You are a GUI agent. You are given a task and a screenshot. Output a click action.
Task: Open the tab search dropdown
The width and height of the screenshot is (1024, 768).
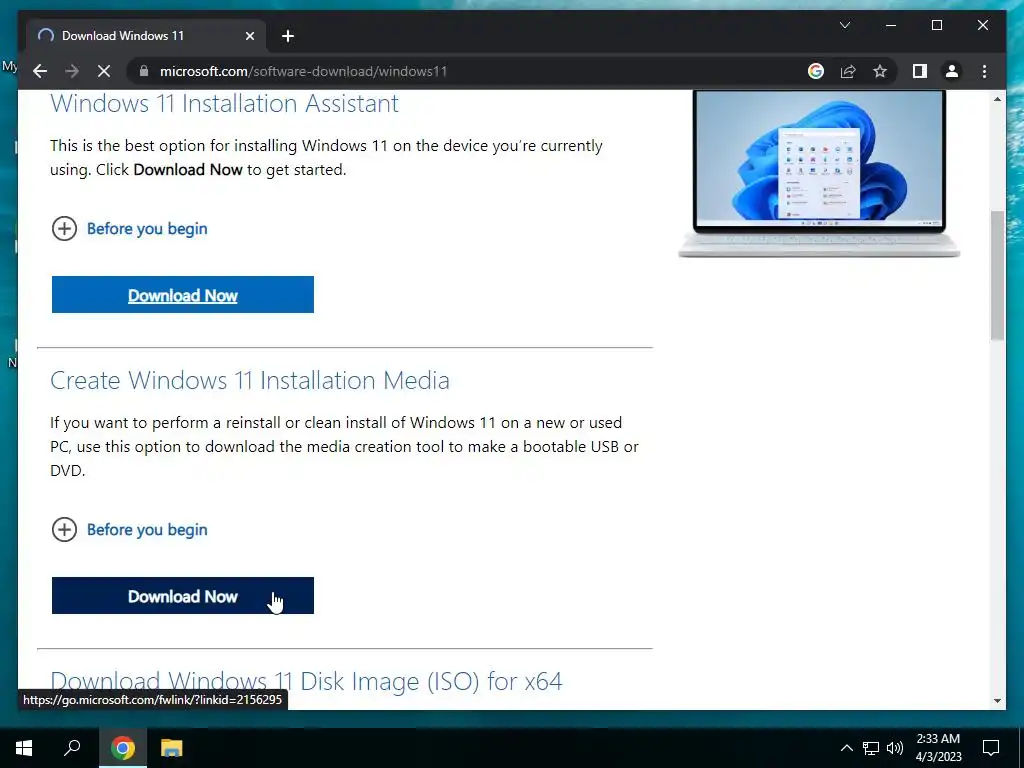point(844,25)
